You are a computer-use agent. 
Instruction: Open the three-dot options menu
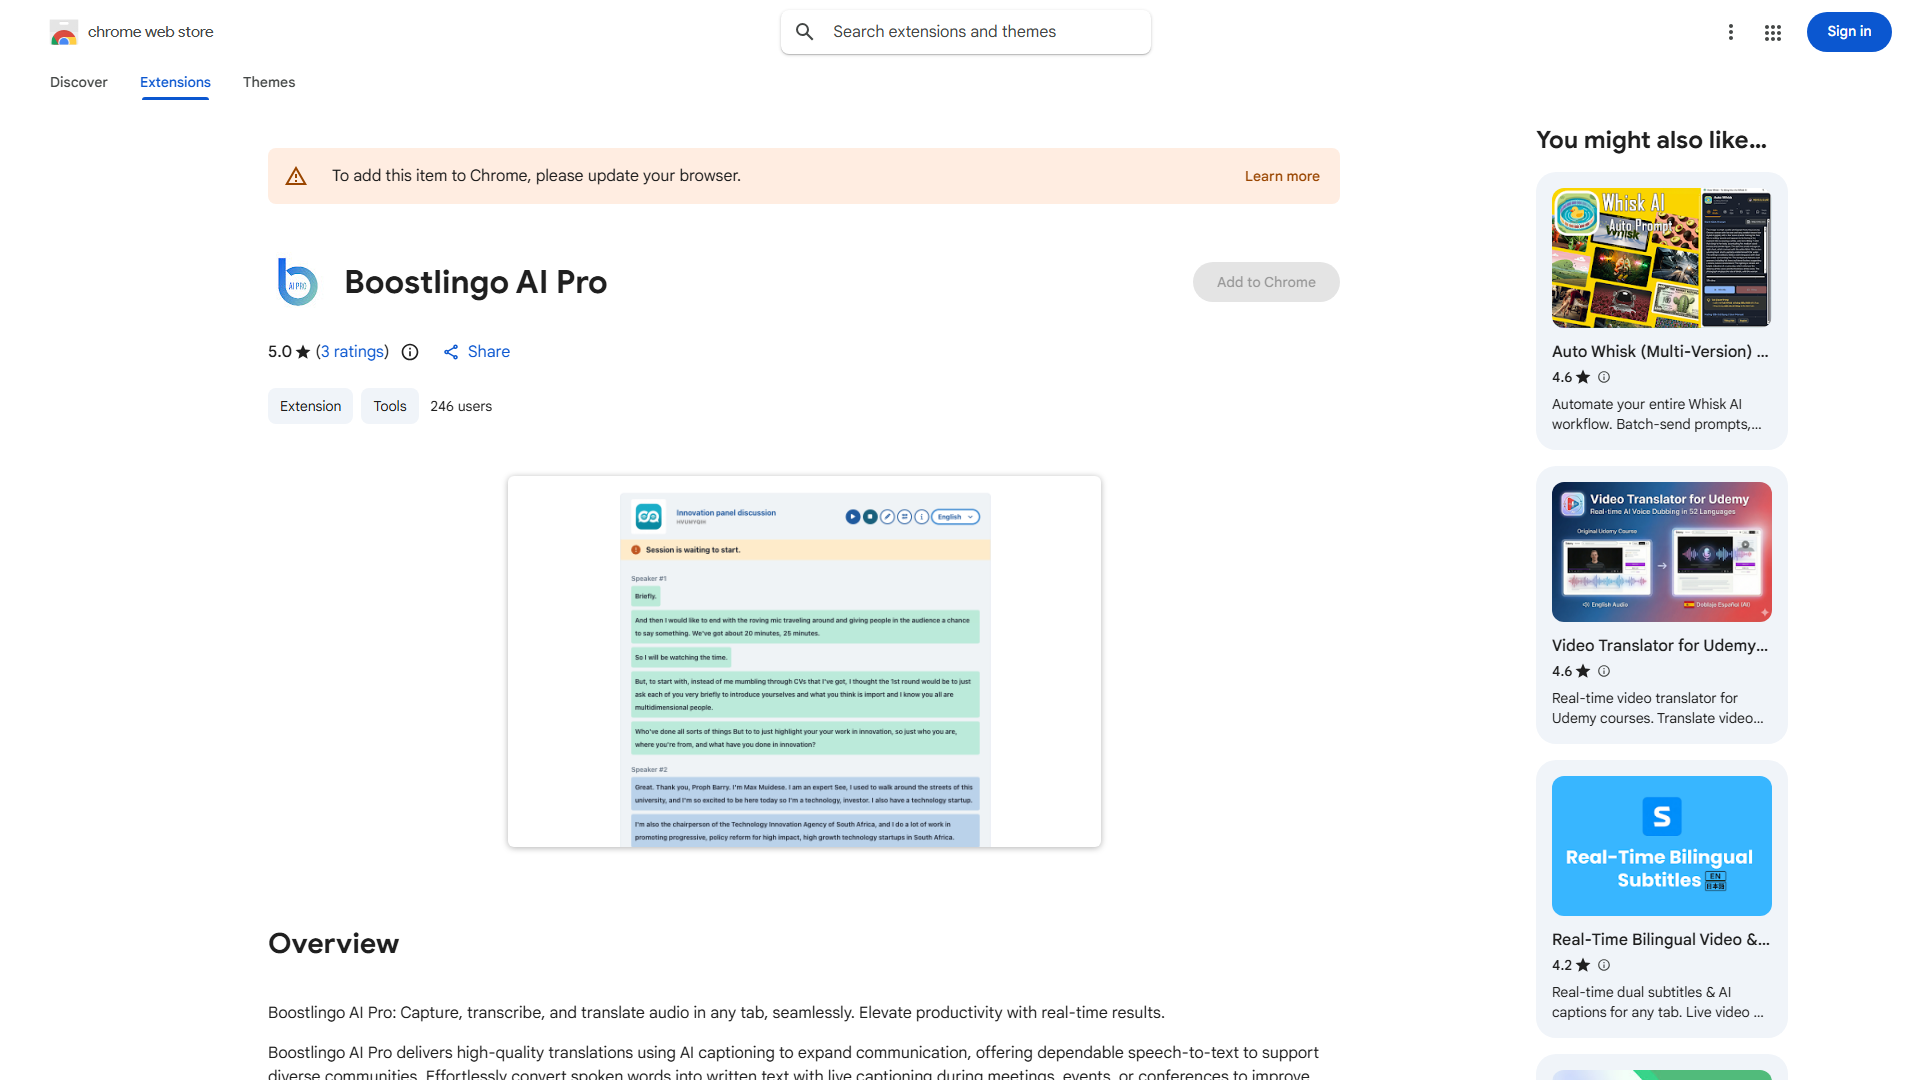pos(1731,32)
